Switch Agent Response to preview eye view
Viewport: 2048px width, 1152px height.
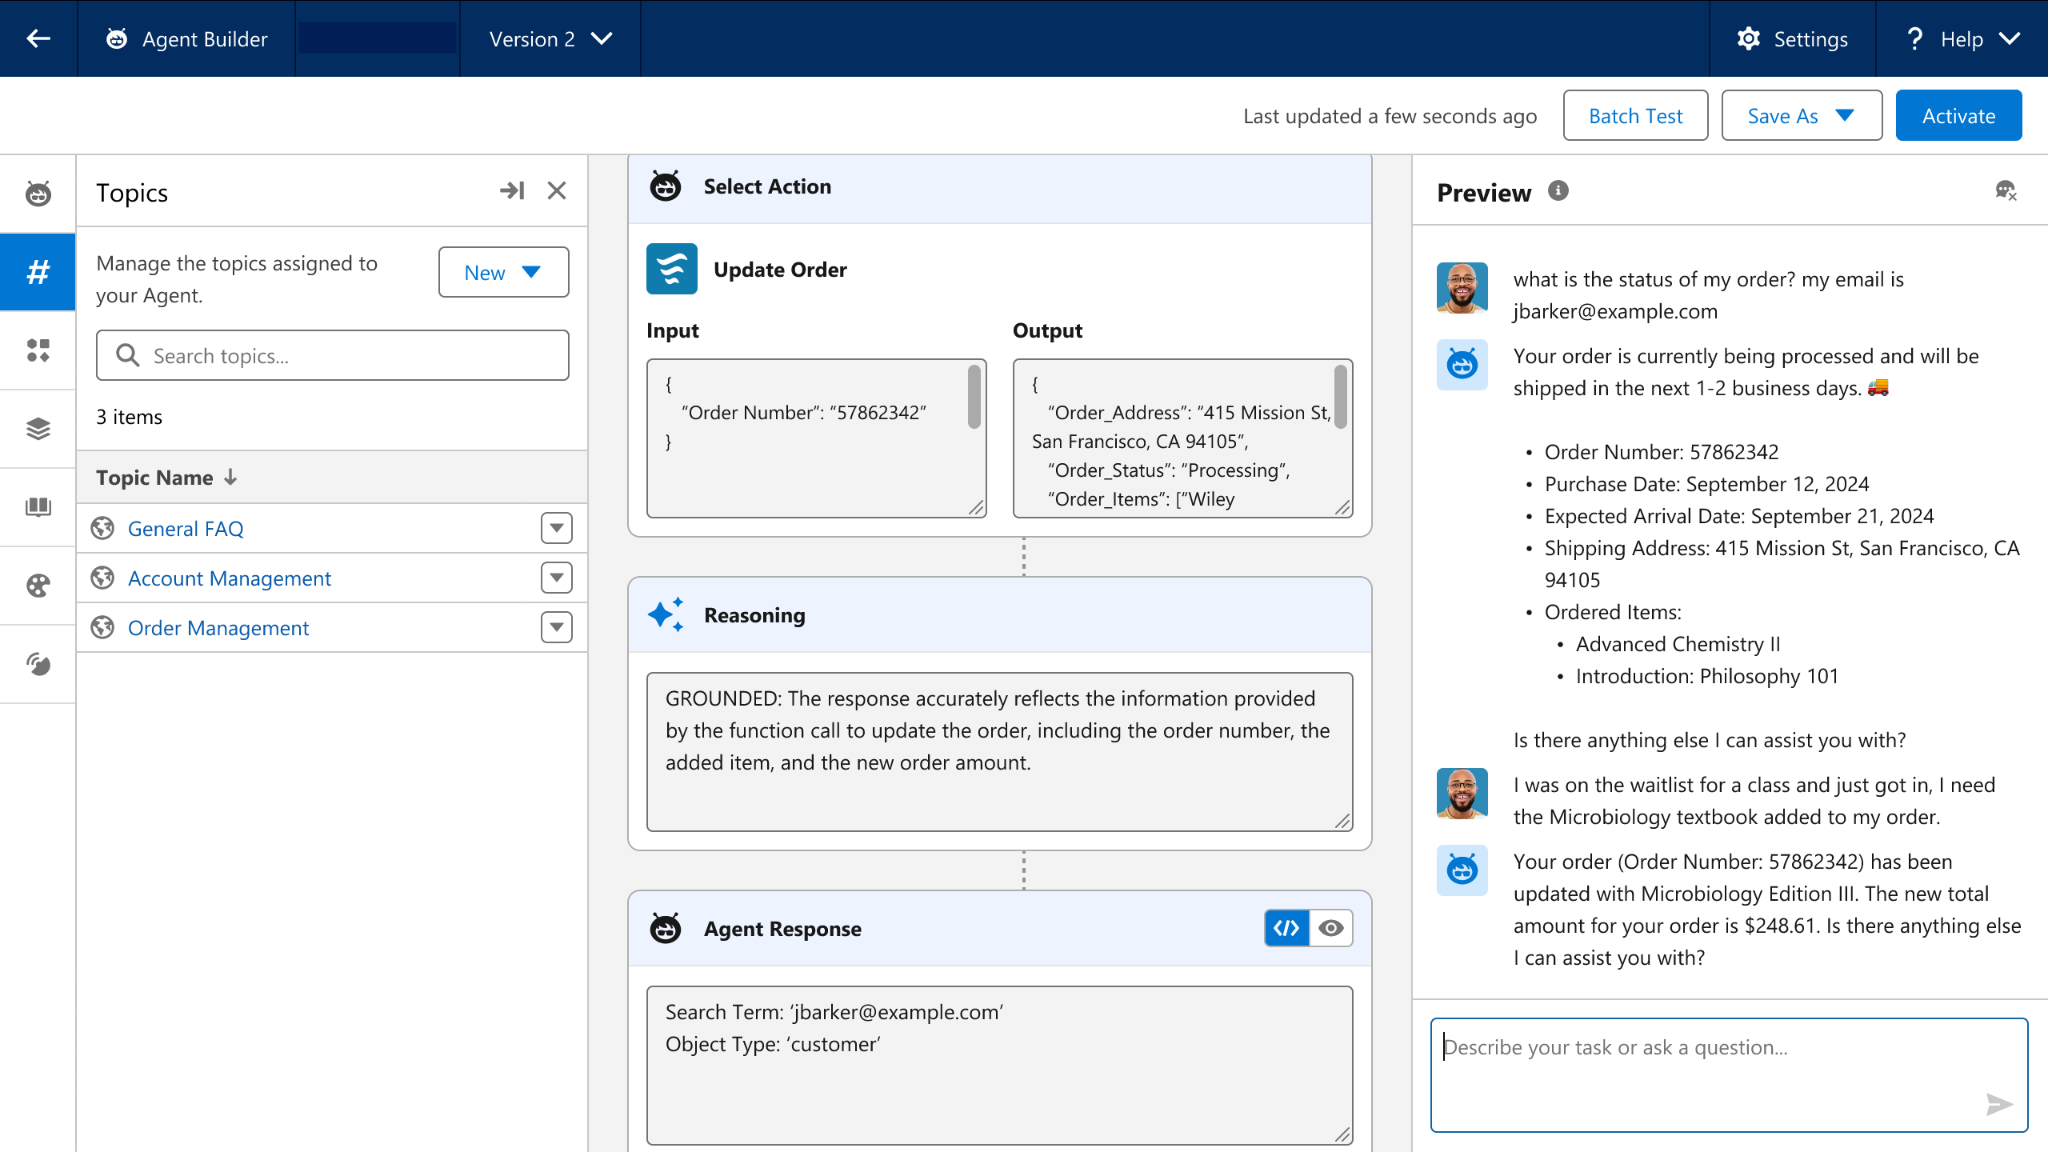pos(1330,928)
